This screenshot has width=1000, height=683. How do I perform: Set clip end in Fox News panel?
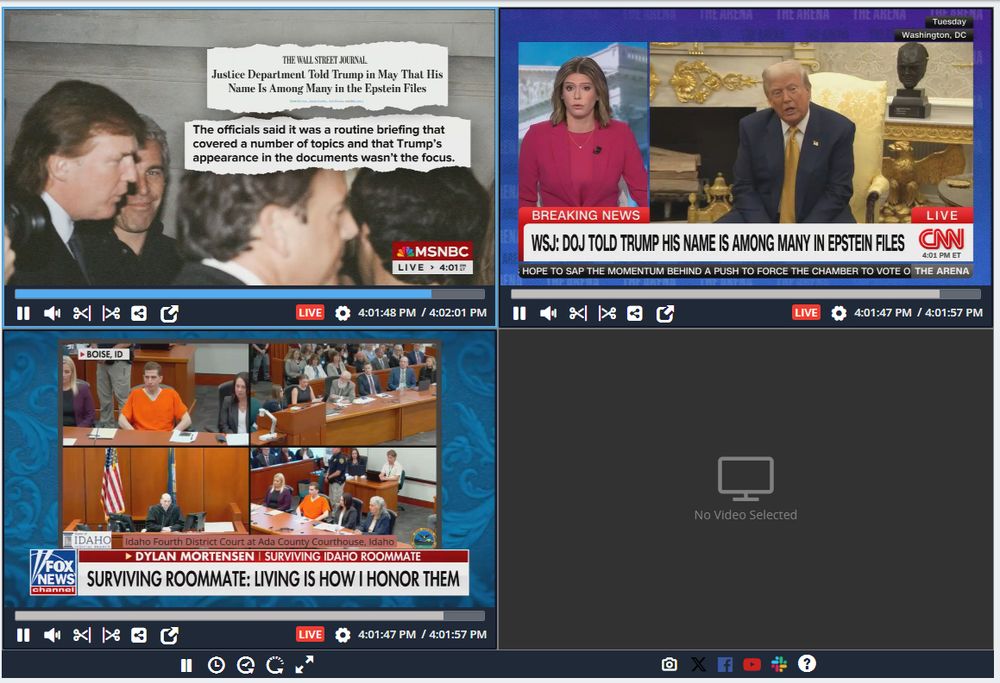pos(111,635)
